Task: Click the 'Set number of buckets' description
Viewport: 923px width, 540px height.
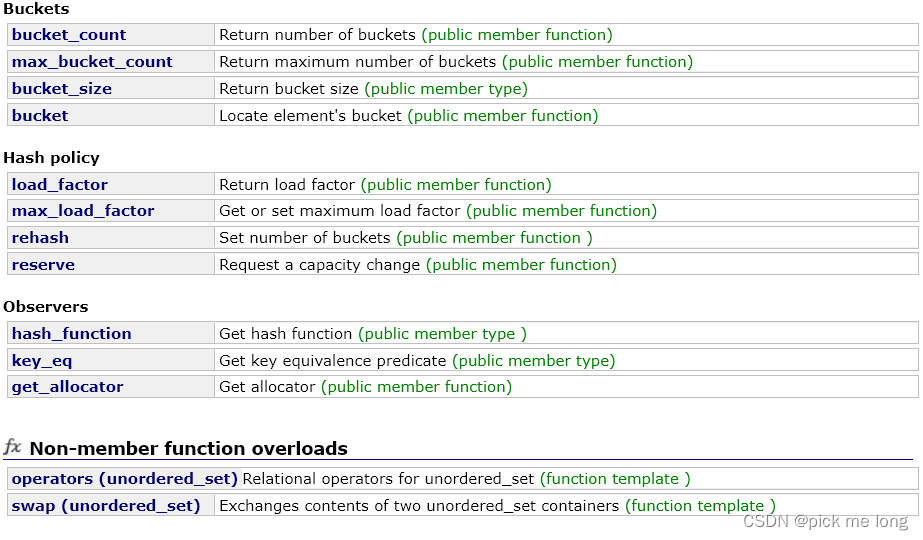Action: [304, 238]
